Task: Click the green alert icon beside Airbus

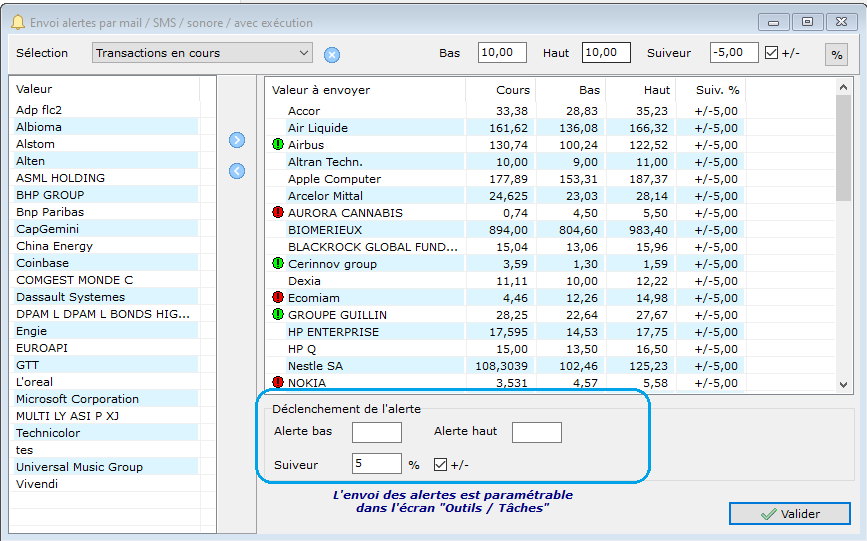Action: pyautogui.click(x=278, y=145)
